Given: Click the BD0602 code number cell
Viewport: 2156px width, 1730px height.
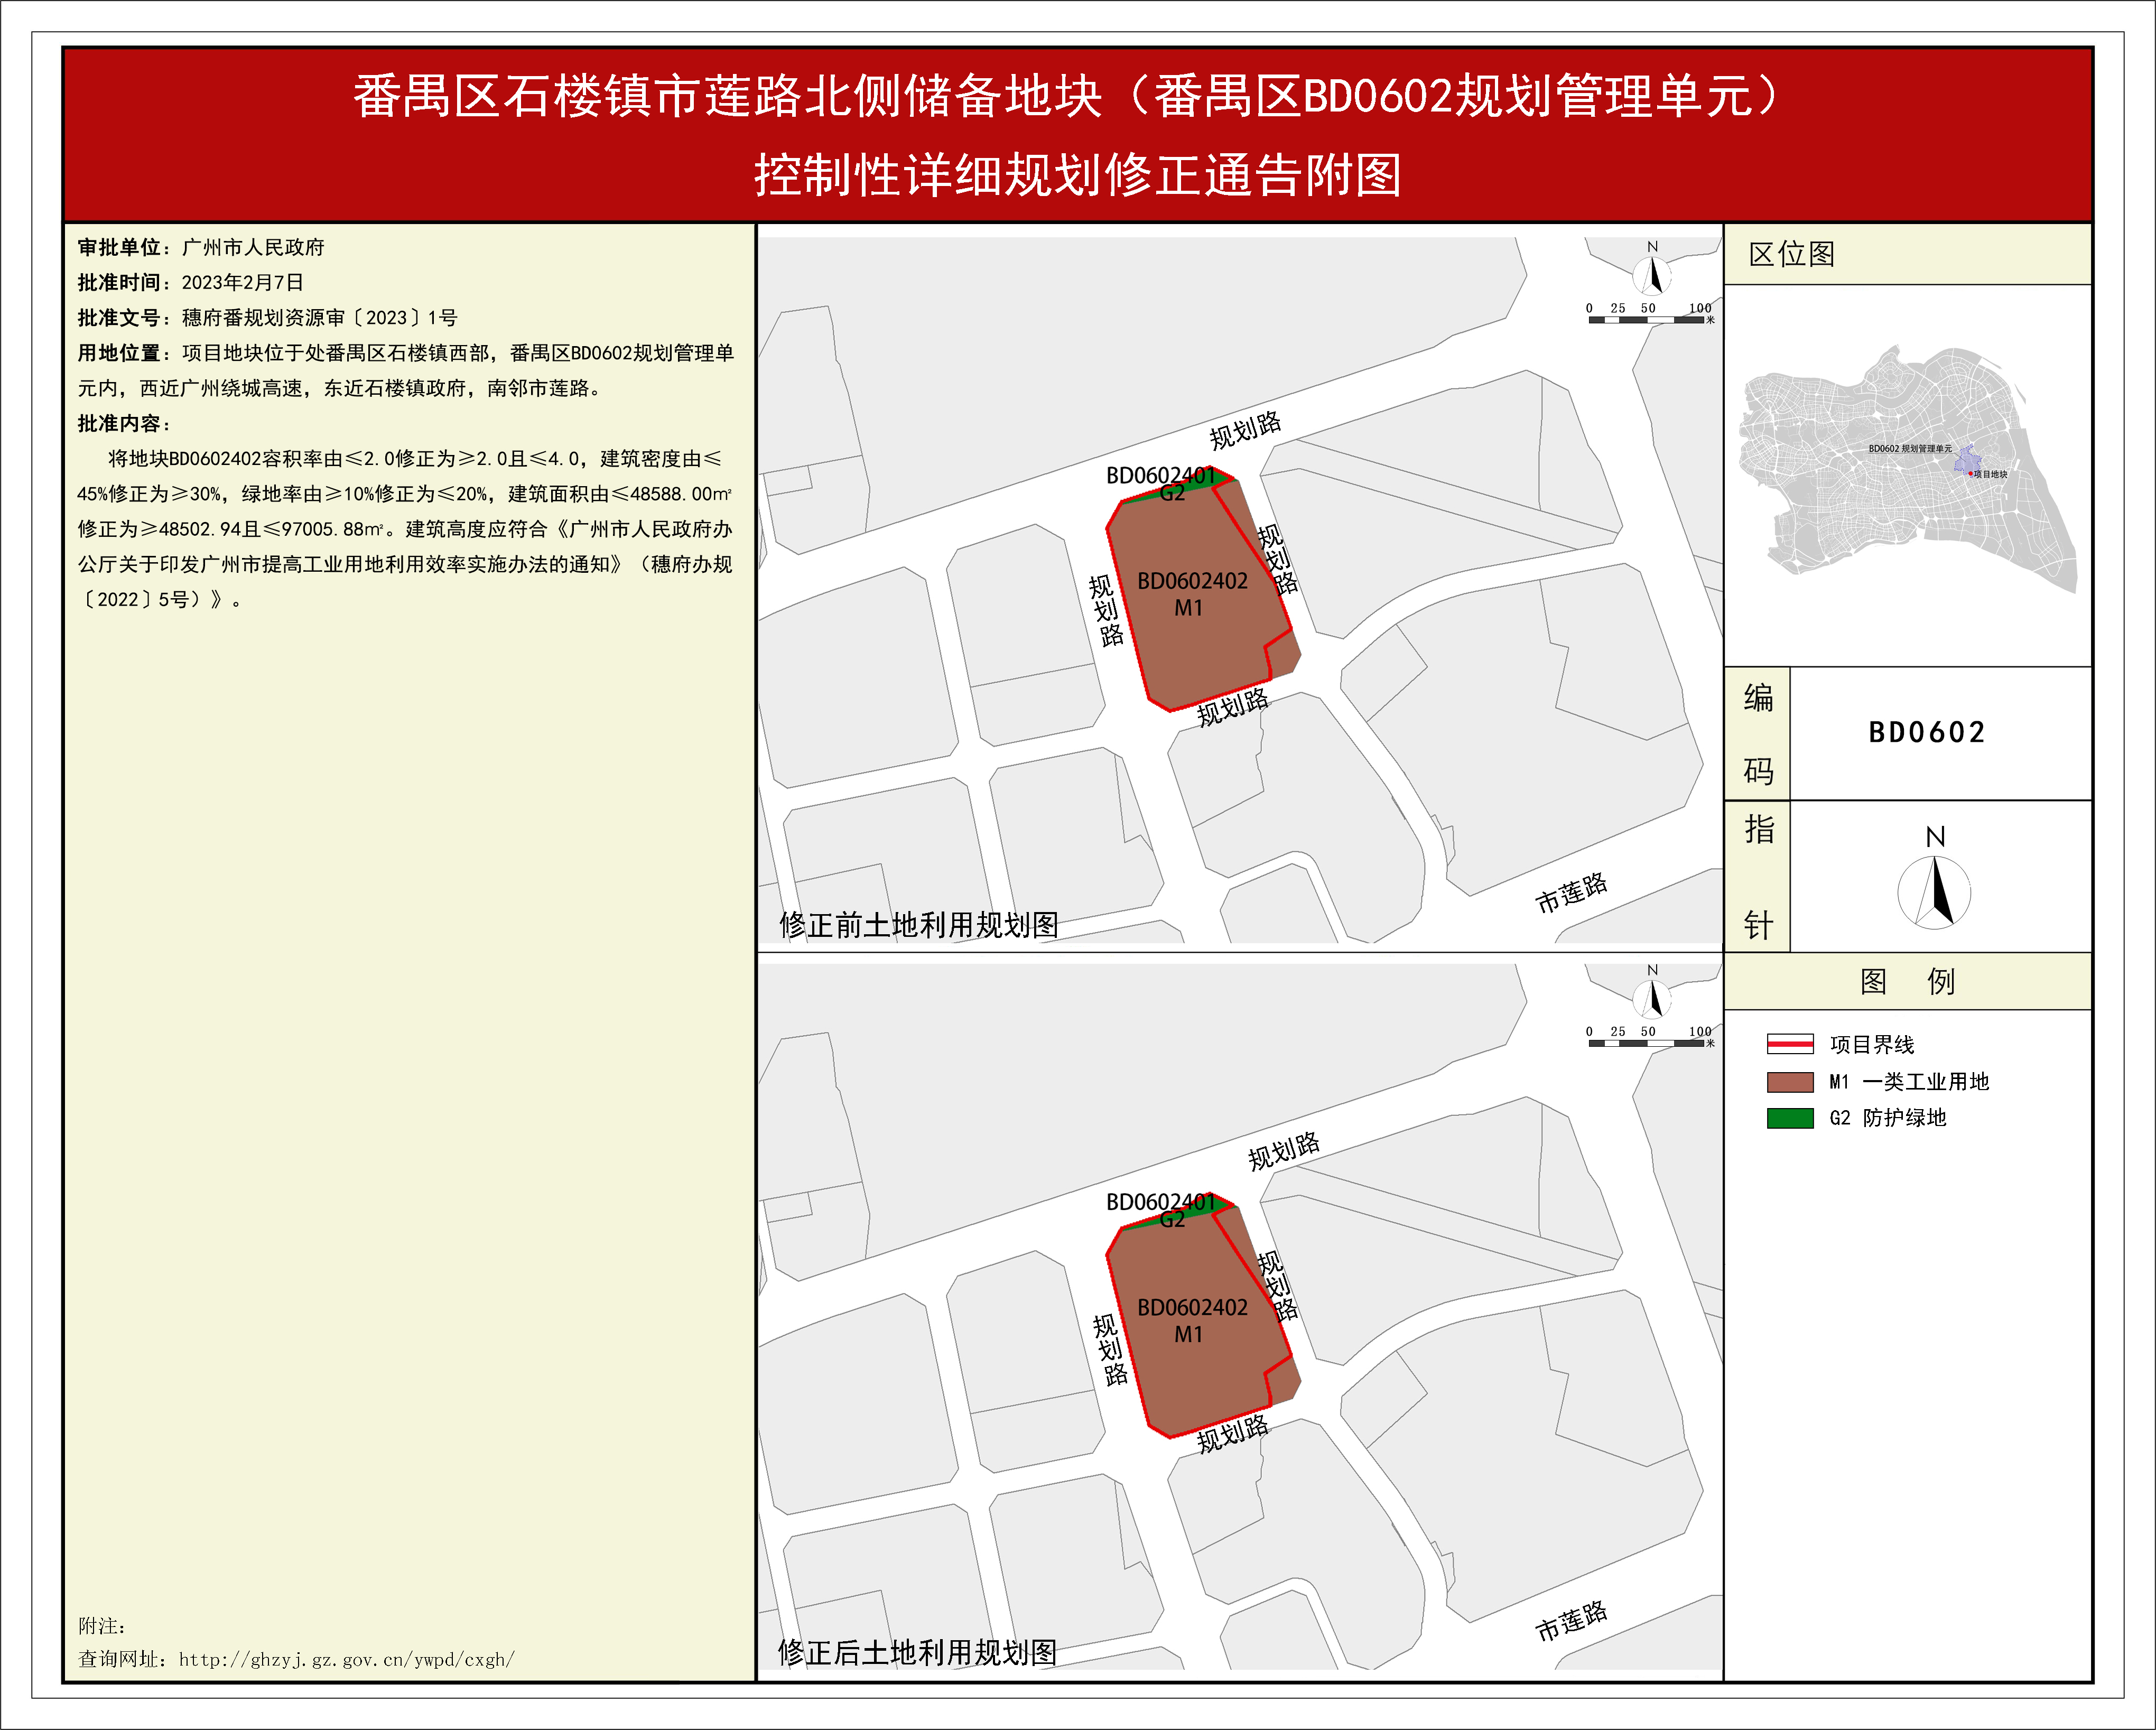Looking at the screenshot, I should 1926,732.
